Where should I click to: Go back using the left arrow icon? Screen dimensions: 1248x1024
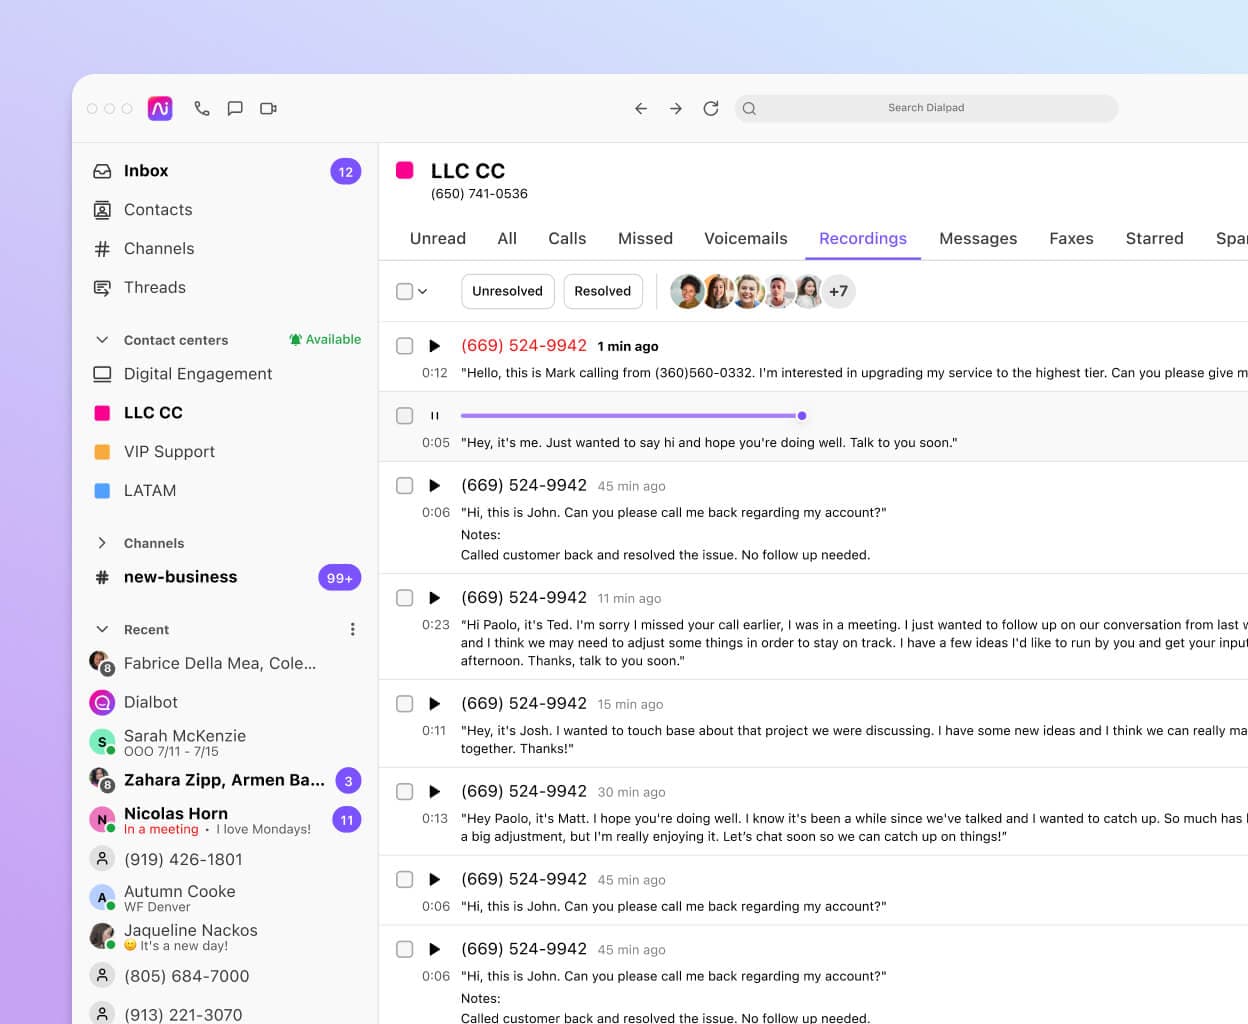(641, 108)
